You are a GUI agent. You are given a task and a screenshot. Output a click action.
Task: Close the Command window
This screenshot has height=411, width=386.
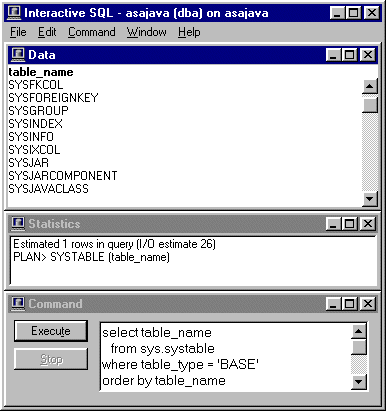[x=368, y=304]
